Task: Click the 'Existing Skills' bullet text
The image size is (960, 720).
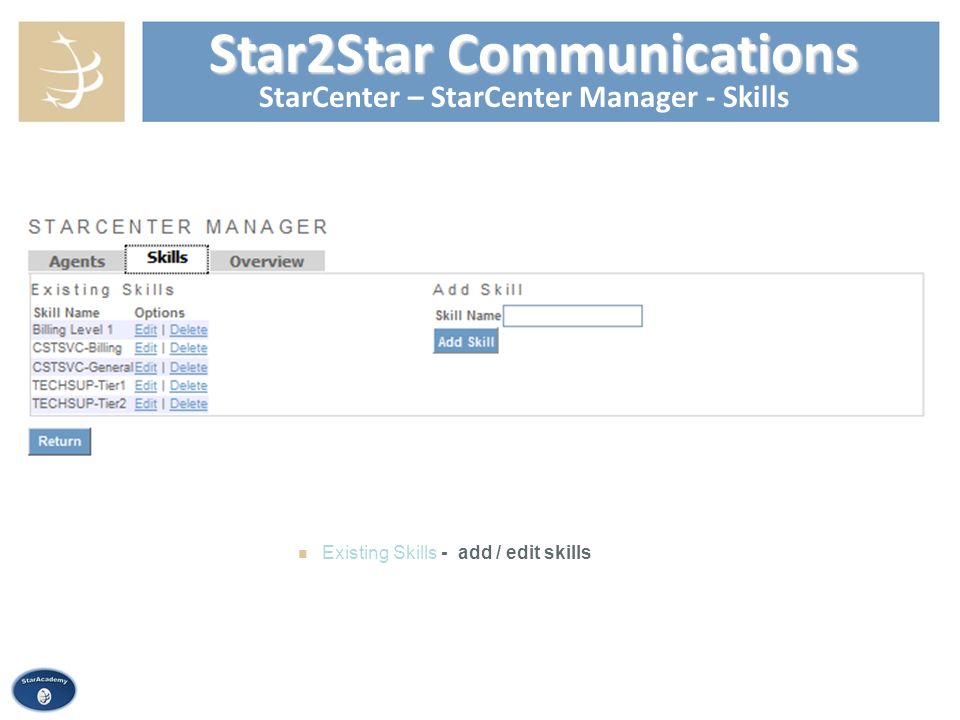Action: click(x=379, y=553)
